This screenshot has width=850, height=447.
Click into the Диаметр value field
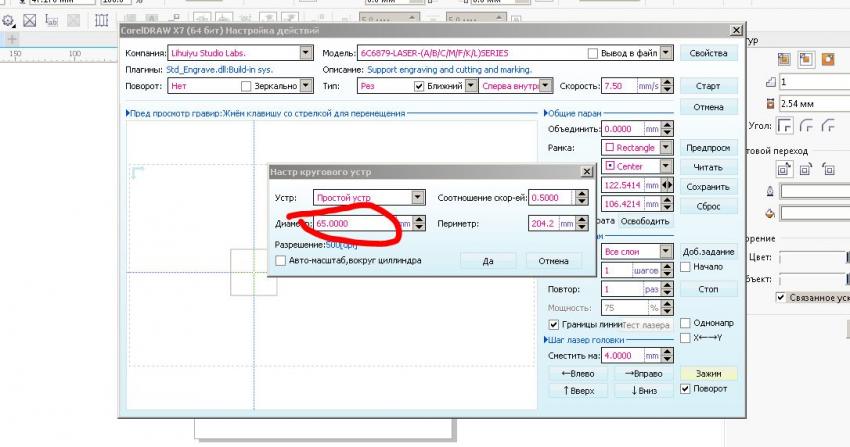[354, 224]
